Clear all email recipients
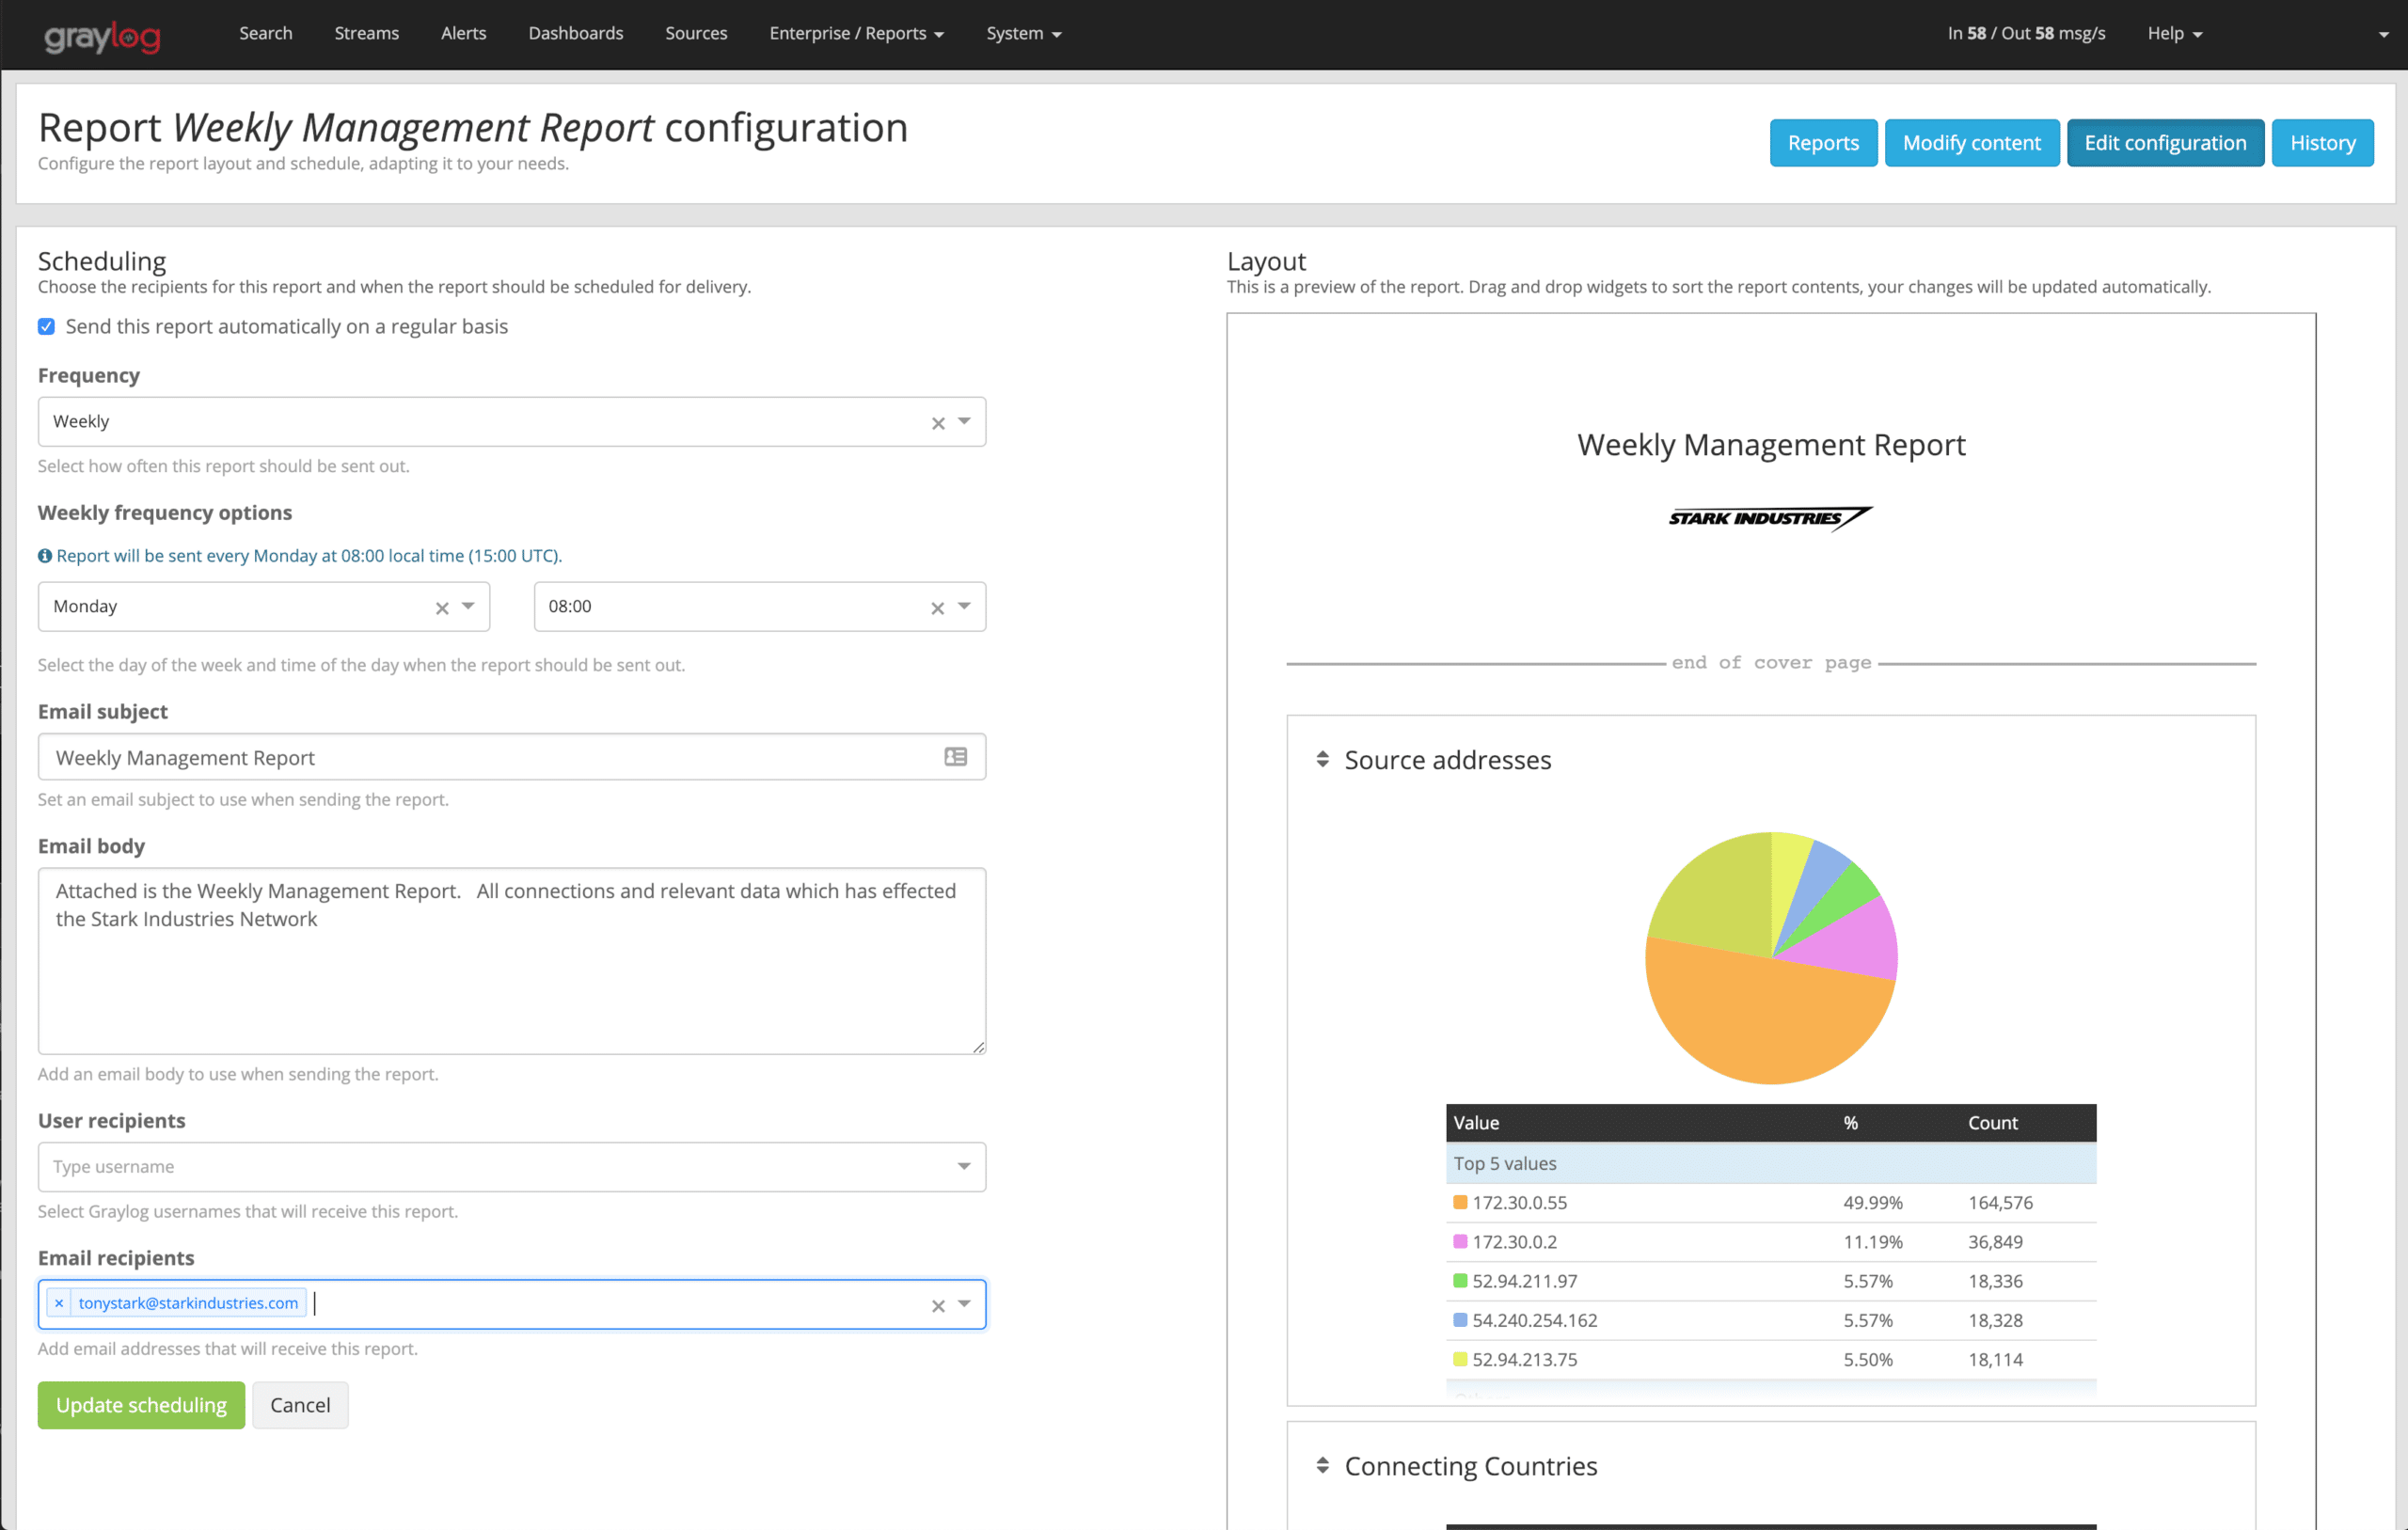Viewport: 2408px width, 1530px height. click(x=937, y=1305)
